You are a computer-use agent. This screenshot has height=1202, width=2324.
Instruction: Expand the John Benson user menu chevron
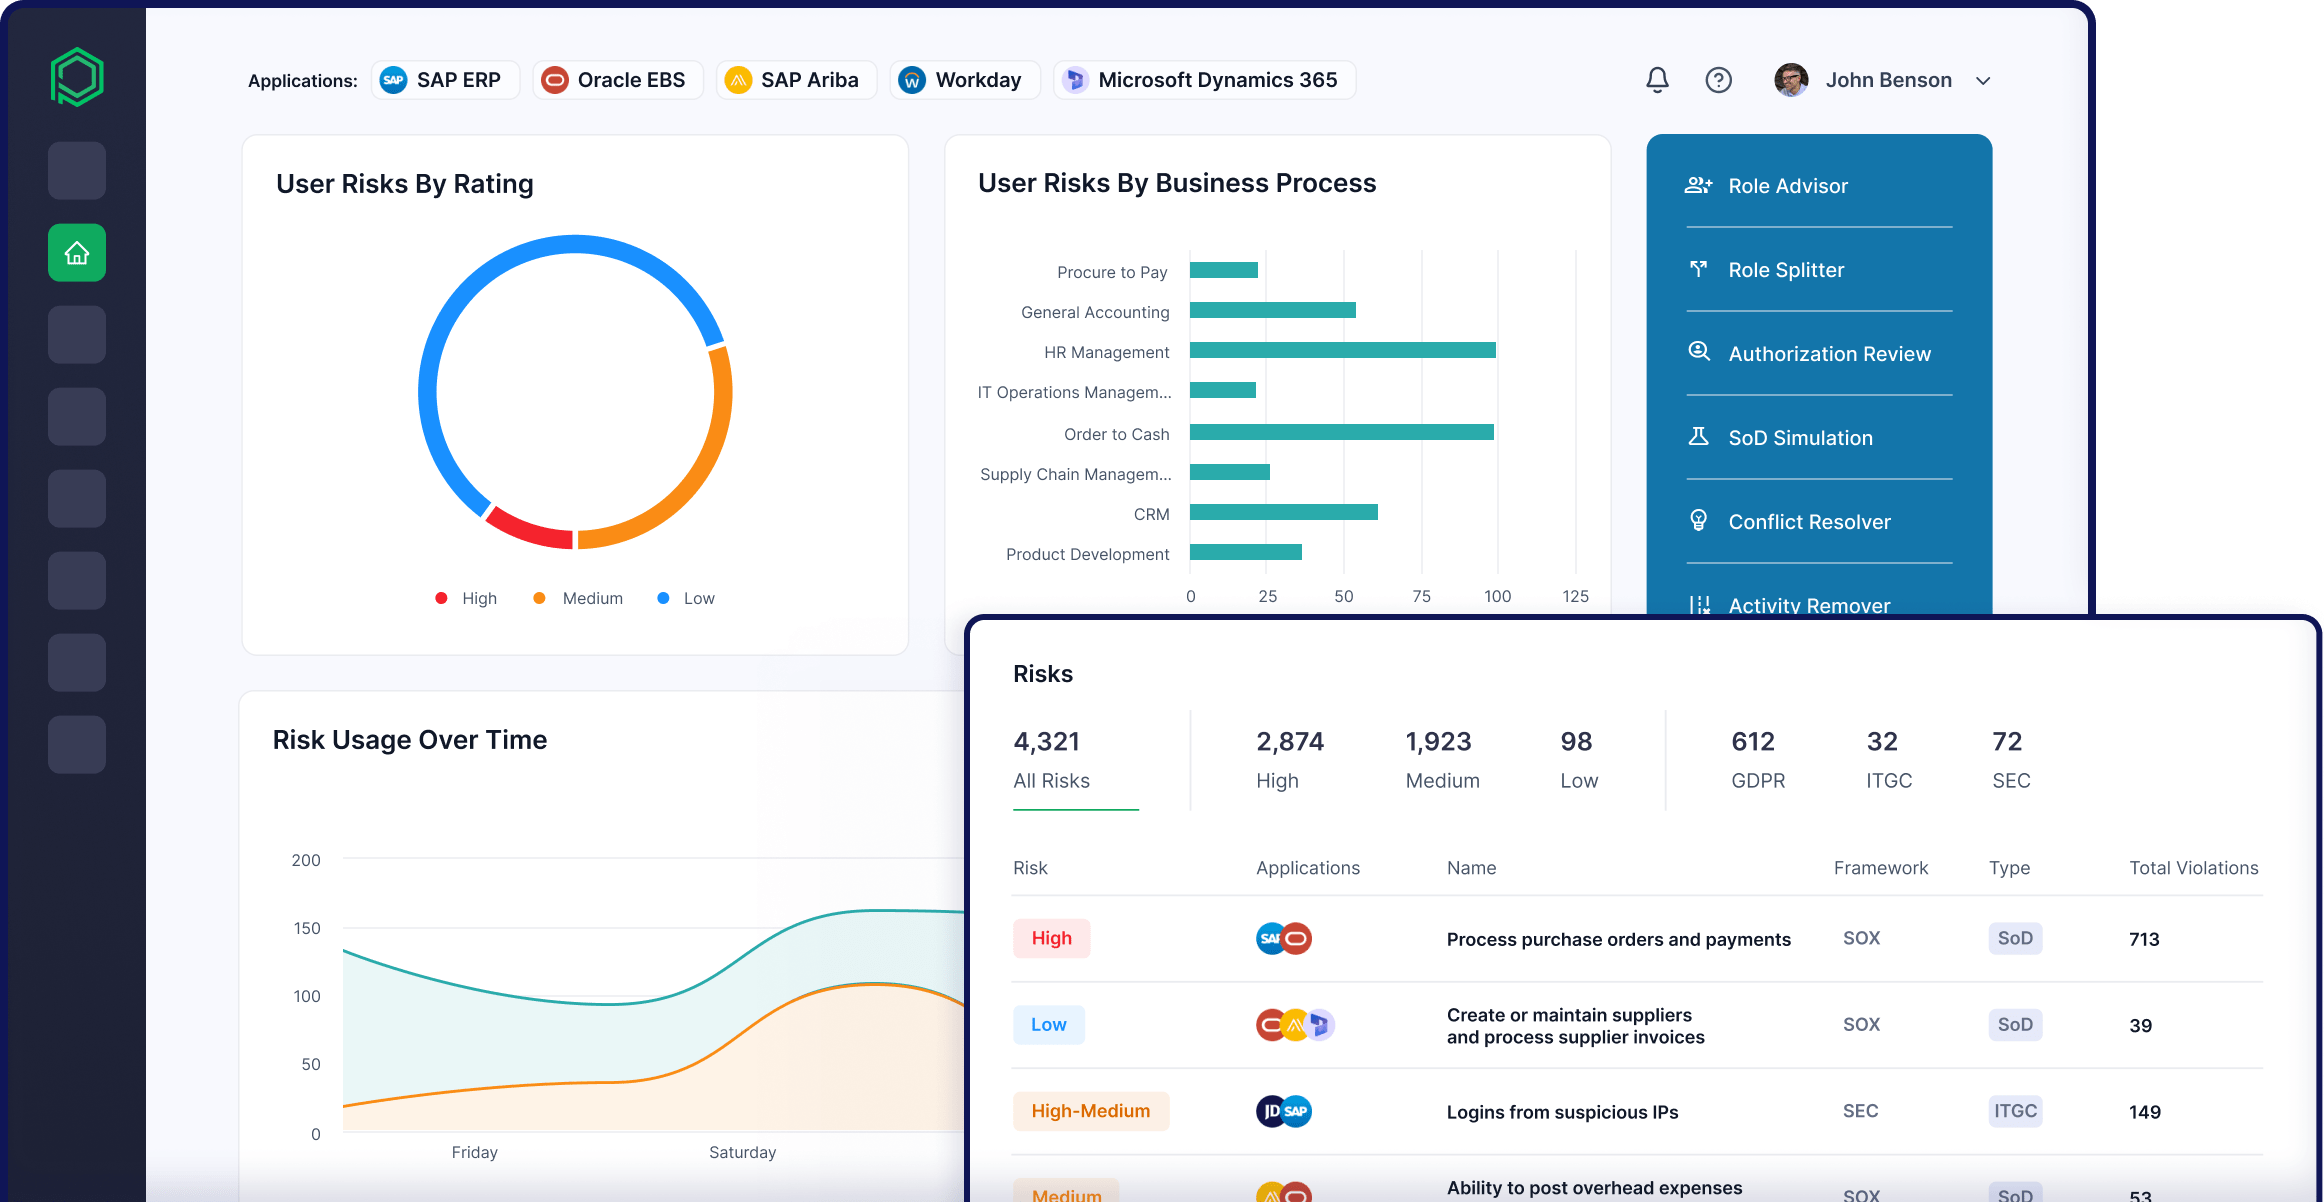[x=1983, y=81]
